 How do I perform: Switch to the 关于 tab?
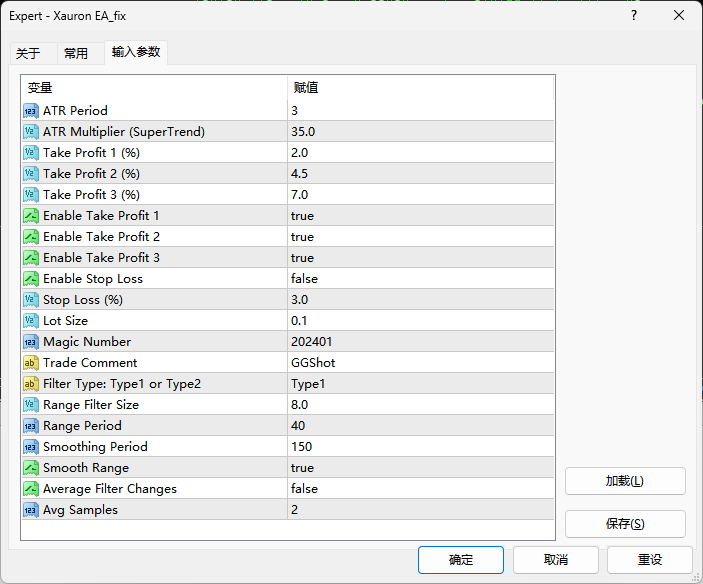(28, 53)
